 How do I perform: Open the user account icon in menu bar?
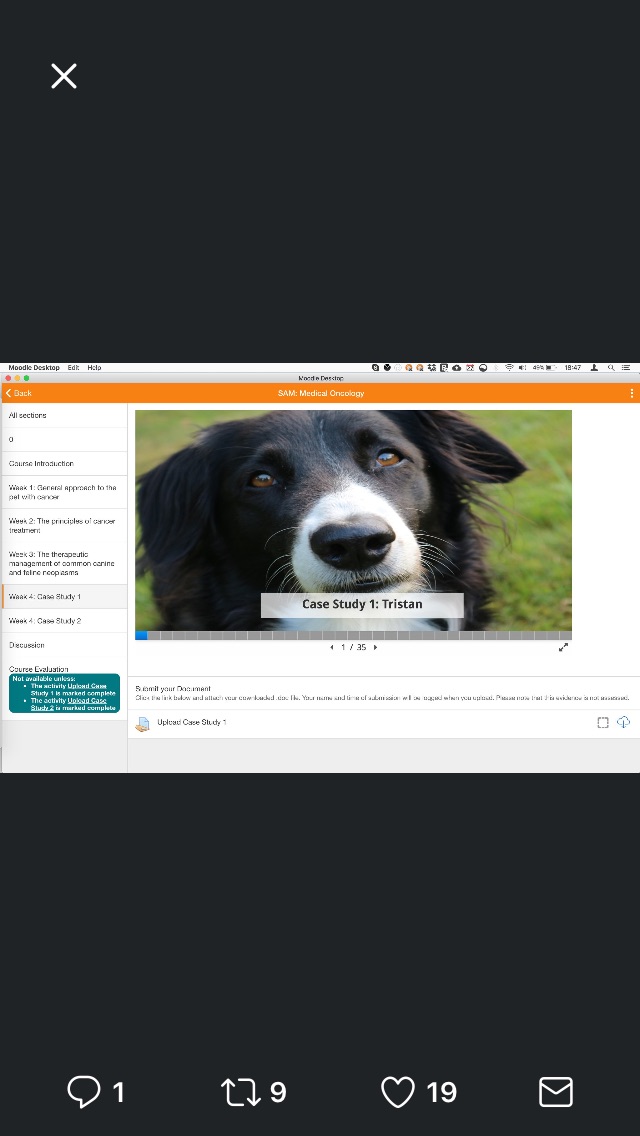[594, 367]
